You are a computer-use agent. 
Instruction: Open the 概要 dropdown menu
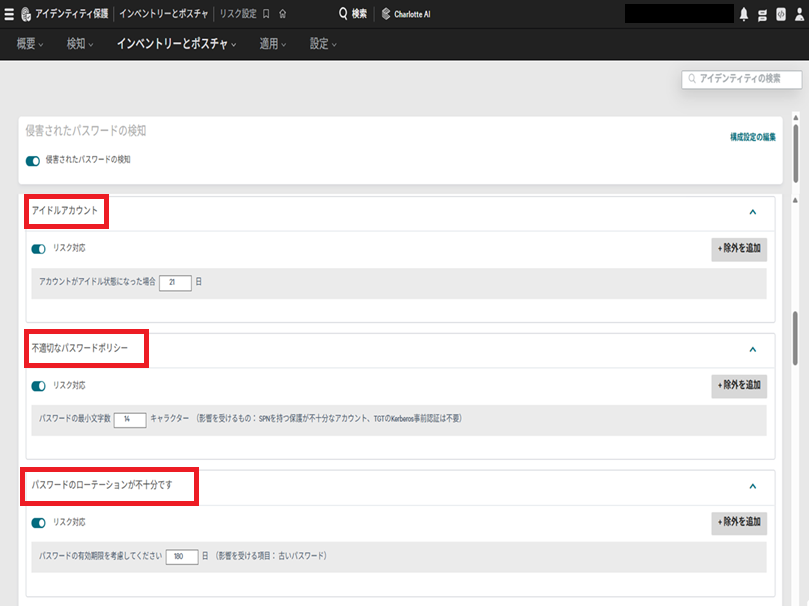click(x=29, y=44)
